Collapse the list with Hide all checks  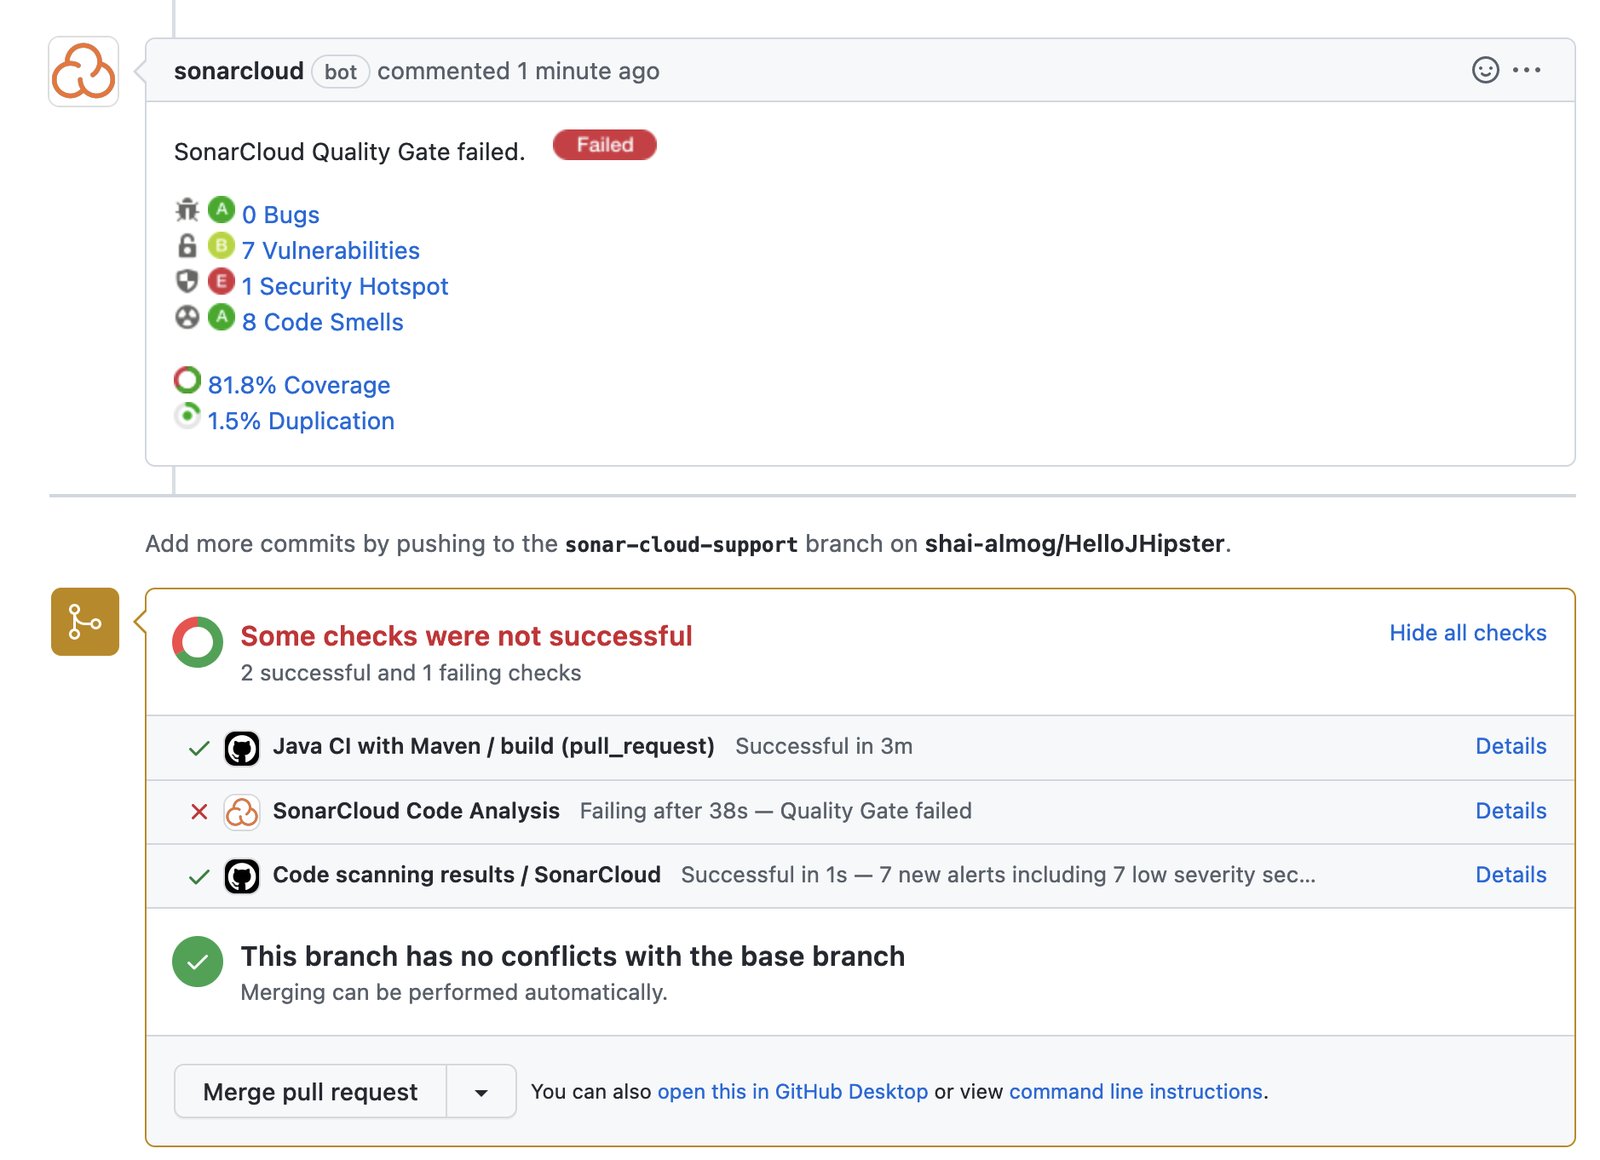click(1468, 633)
